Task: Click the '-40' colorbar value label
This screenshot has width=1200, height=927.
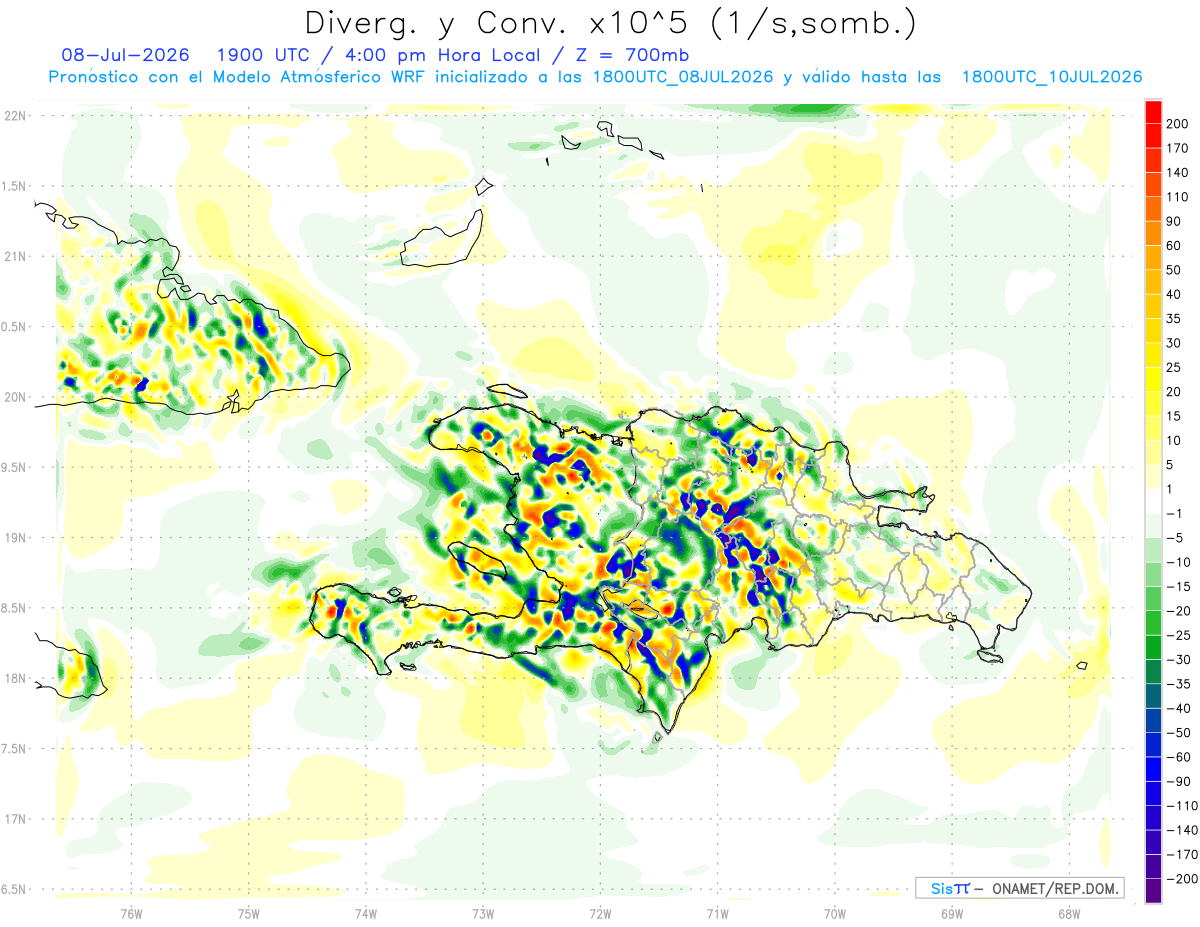Action: (1178, 708)
